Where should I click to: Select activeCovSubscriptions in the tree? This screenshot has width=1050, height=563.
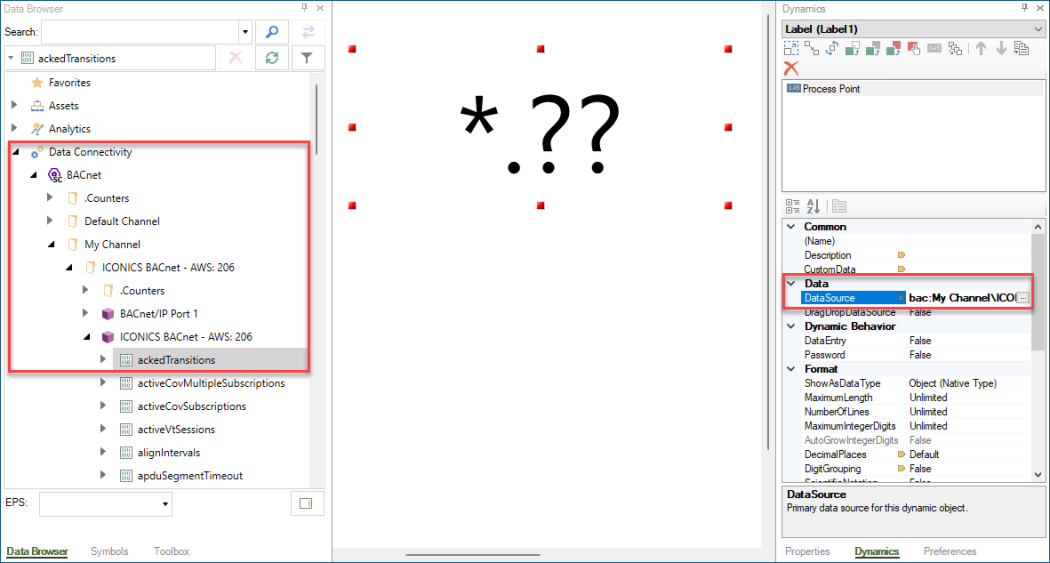pos(191,406)
